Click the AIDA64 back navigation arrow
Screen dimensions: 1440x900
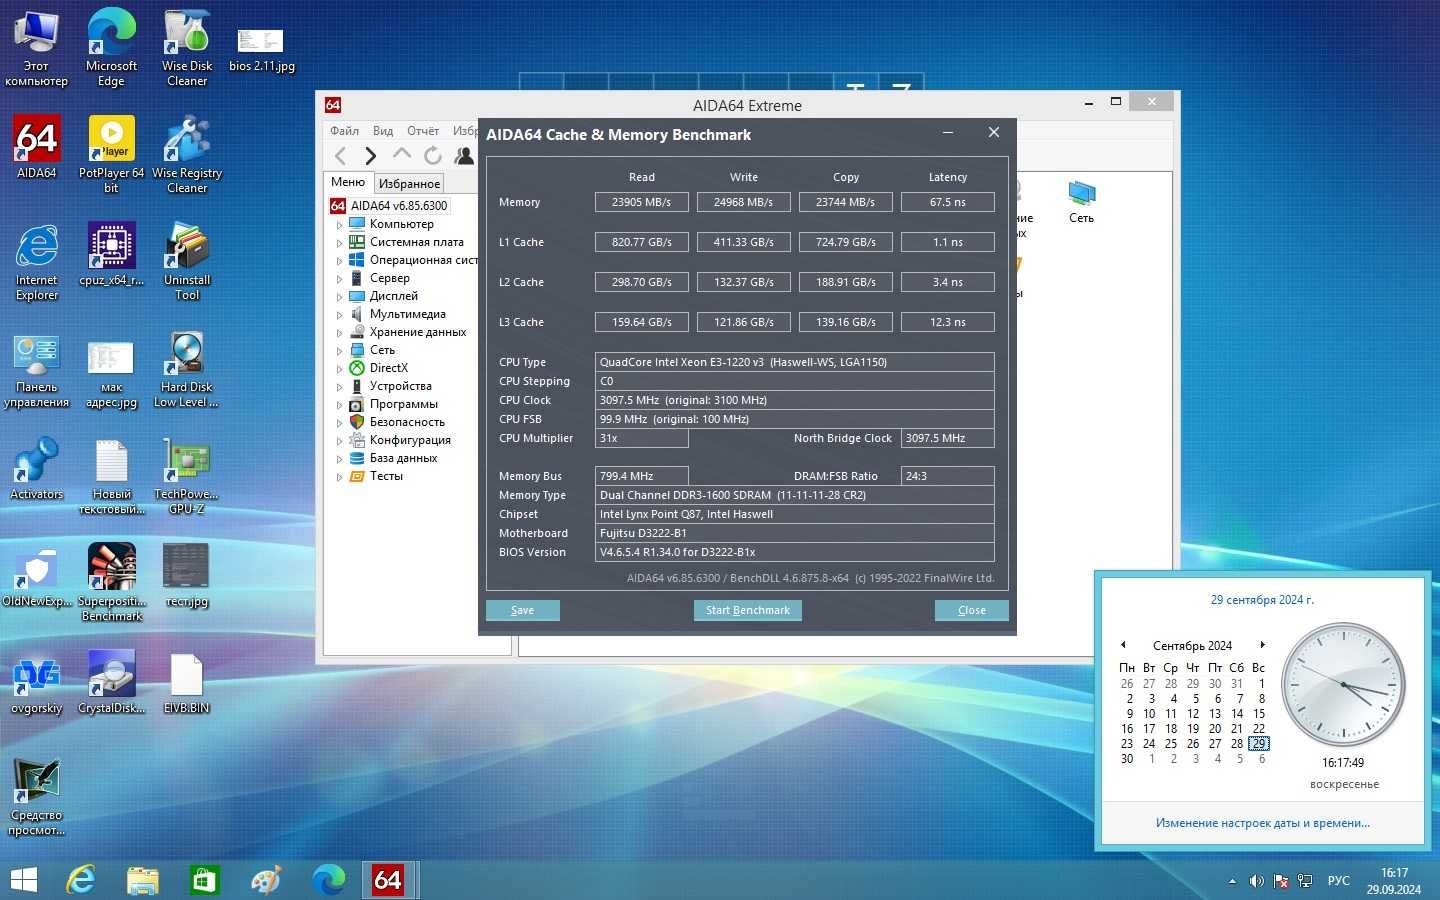[340, 155]
